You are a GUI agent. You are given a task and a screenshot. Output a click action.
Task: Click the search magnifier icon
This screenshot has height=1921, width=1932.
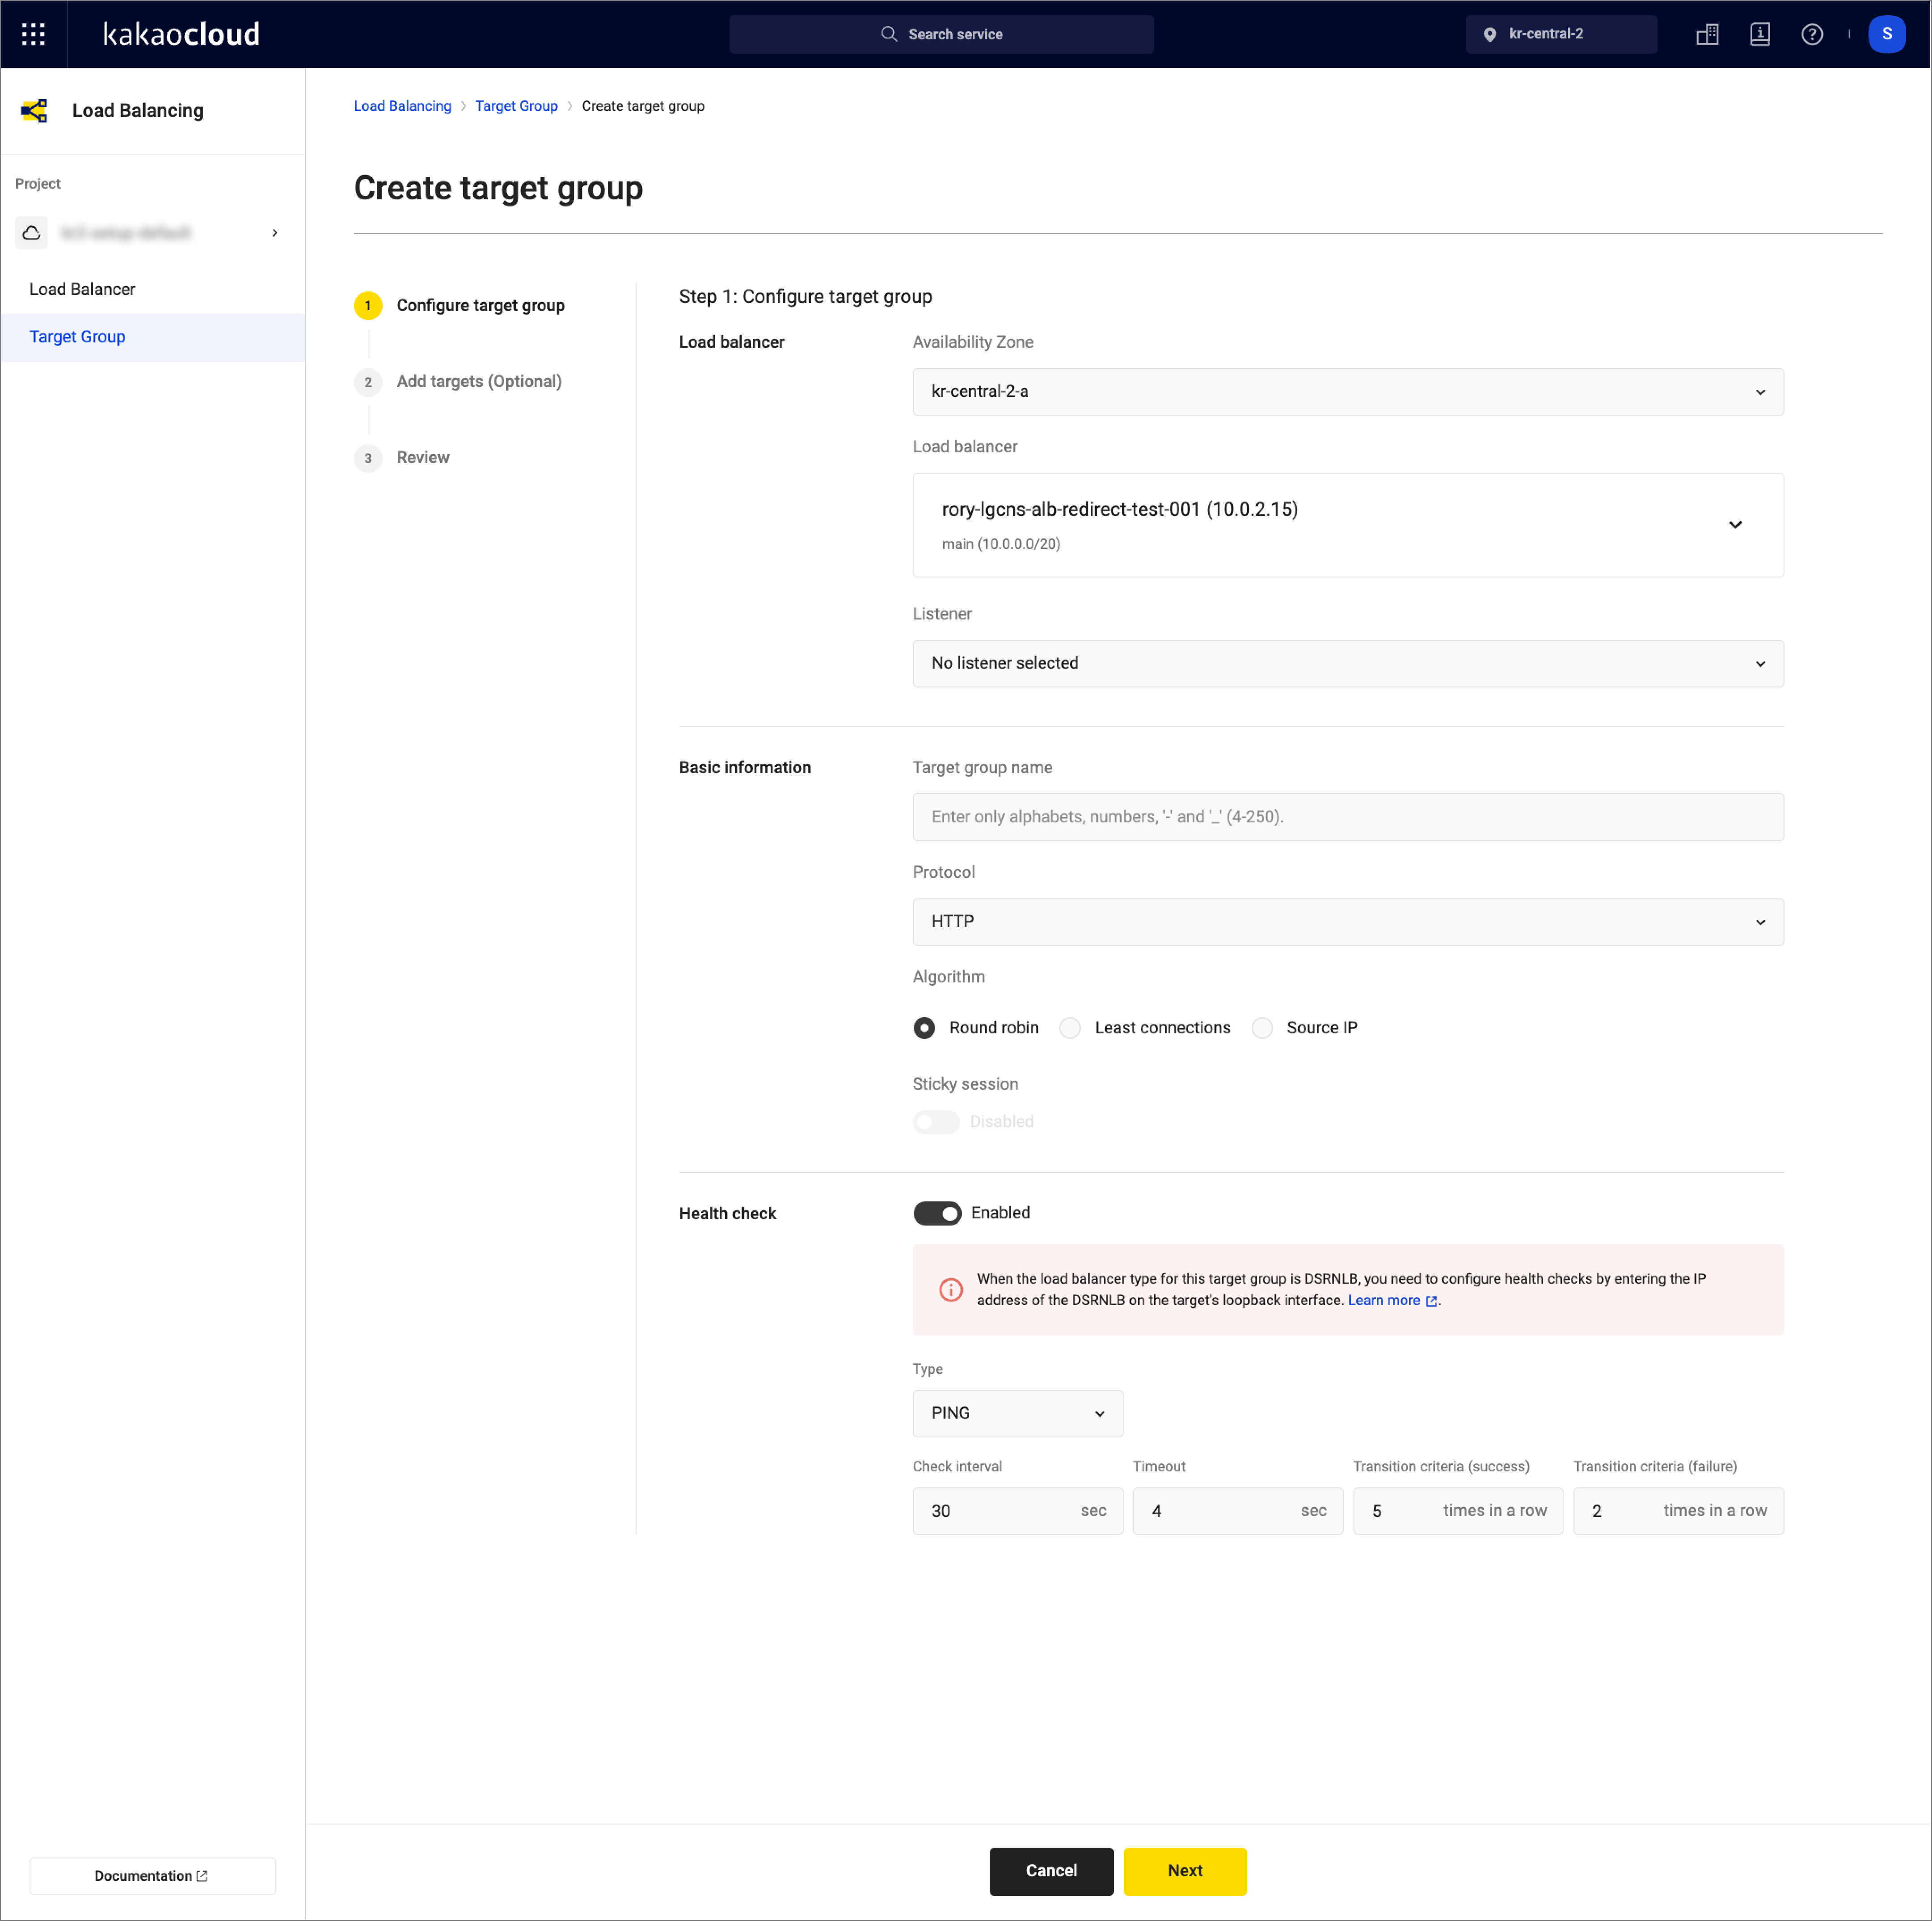point(888,34)
